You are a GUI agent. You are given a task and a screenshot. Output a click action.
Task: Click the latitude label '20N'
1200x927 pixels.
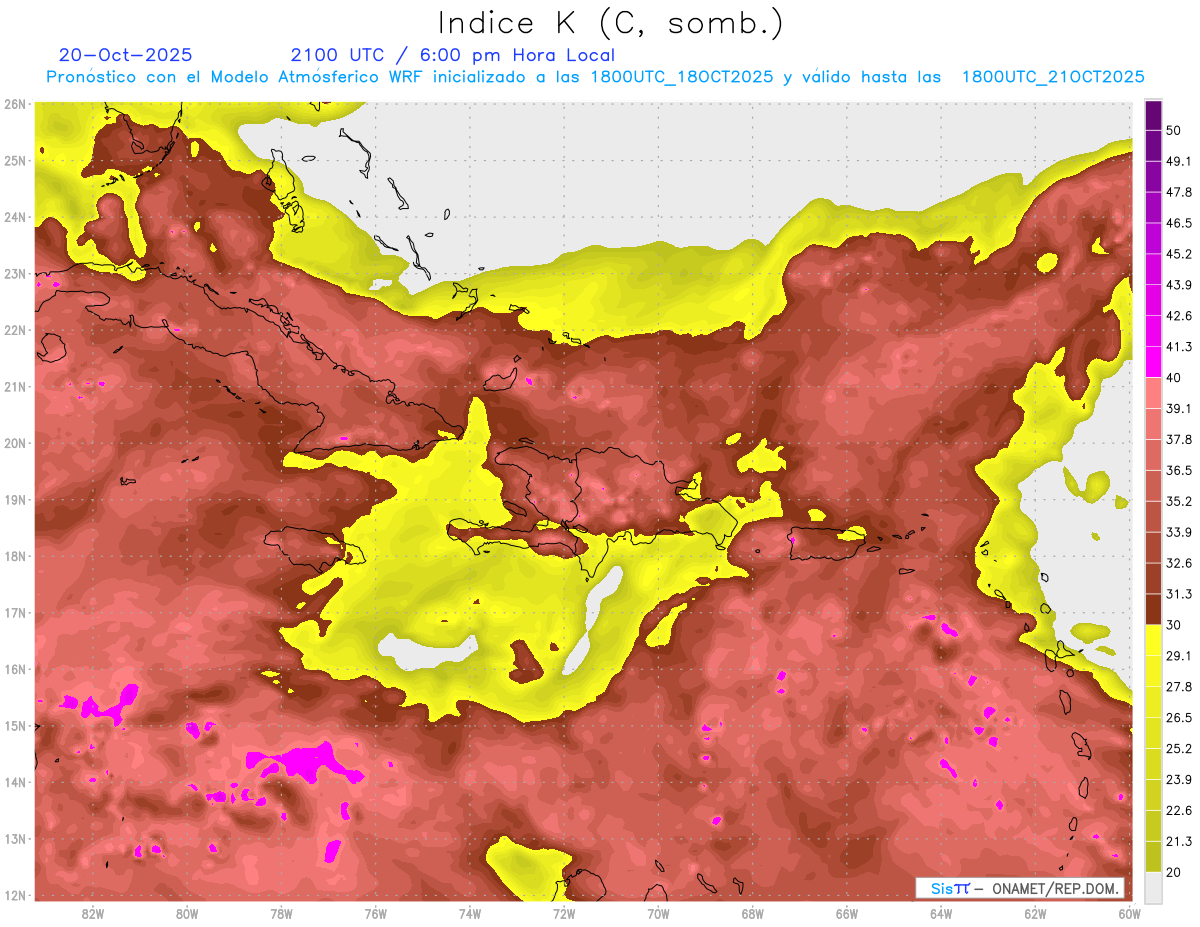15,443
